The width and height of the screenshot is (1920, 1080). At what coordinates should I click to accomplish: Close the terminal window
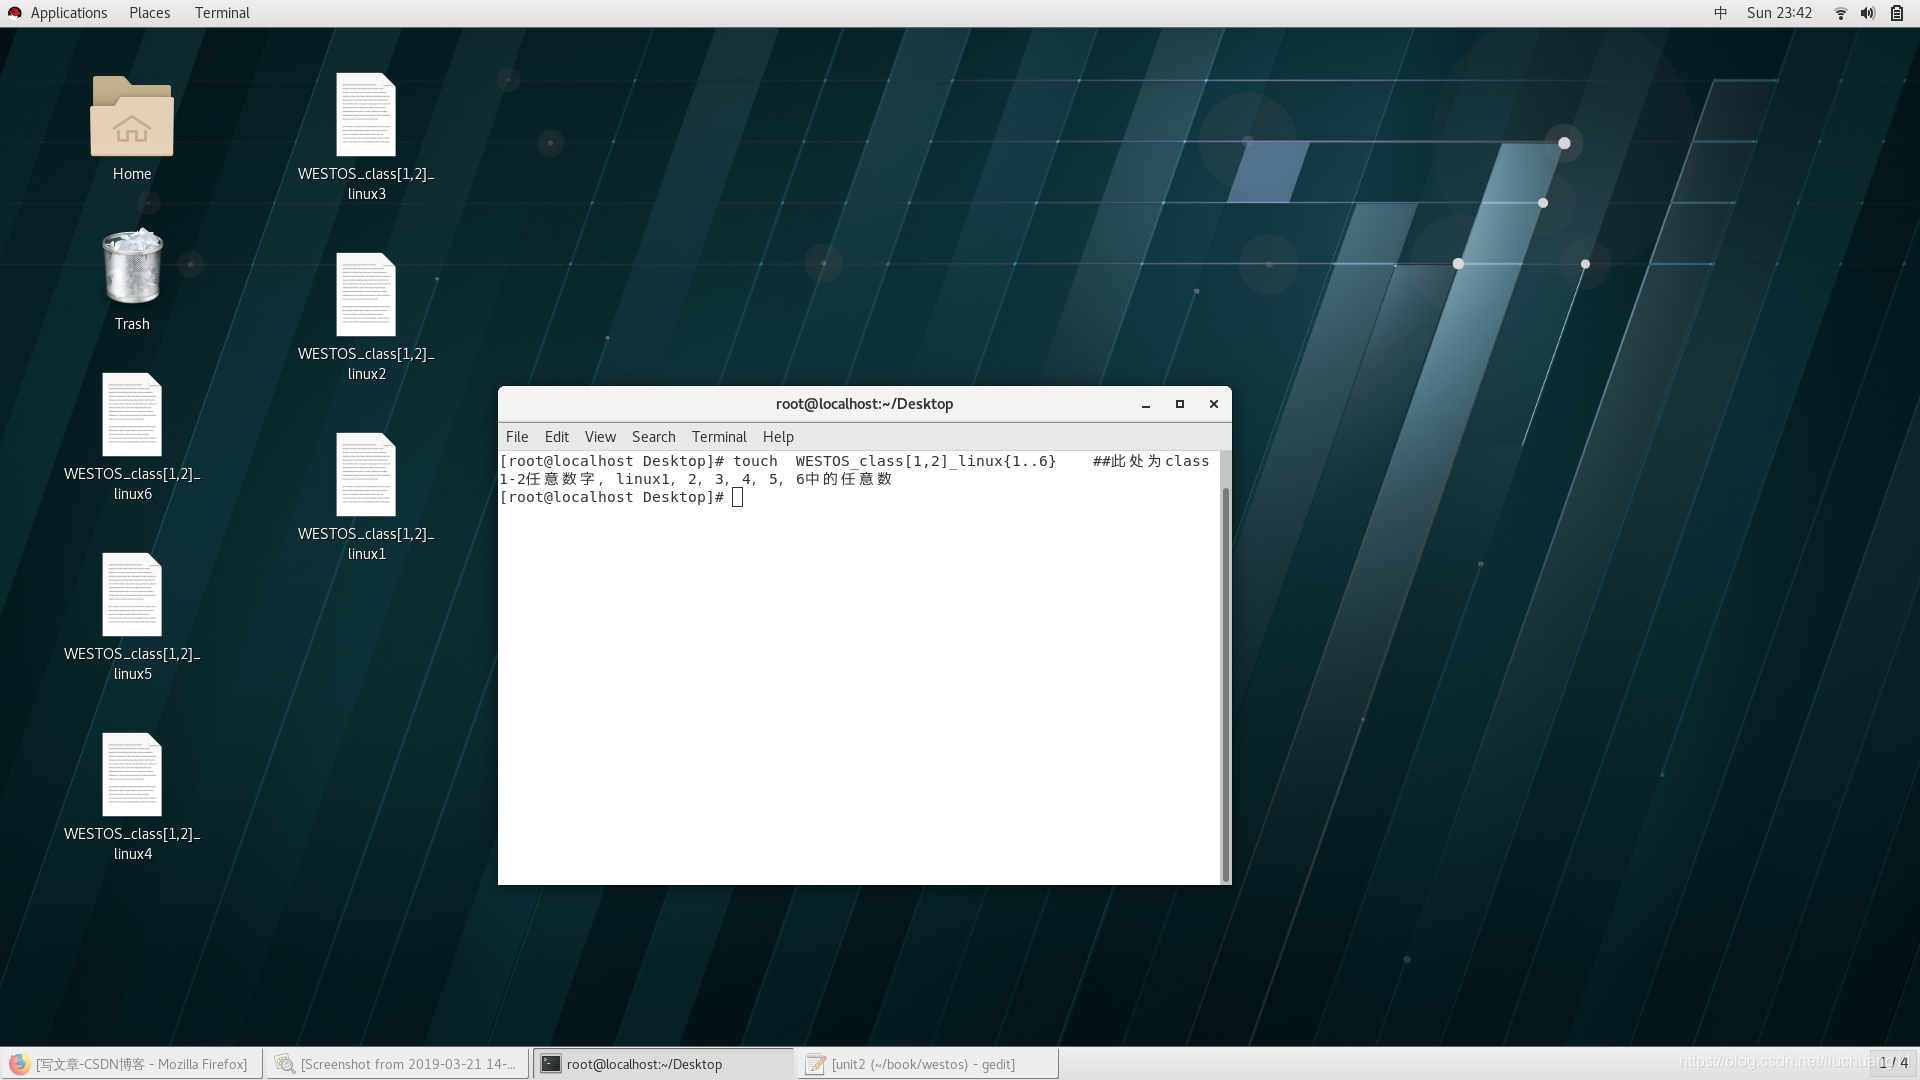(1214, 404)
